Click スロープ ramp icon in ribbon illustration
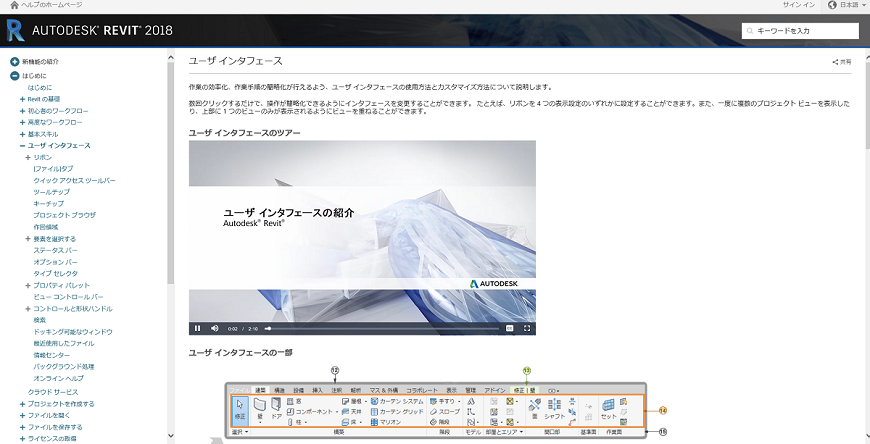Image resolution: width=870 pixels, height=444 pixels. coord(433,412)
